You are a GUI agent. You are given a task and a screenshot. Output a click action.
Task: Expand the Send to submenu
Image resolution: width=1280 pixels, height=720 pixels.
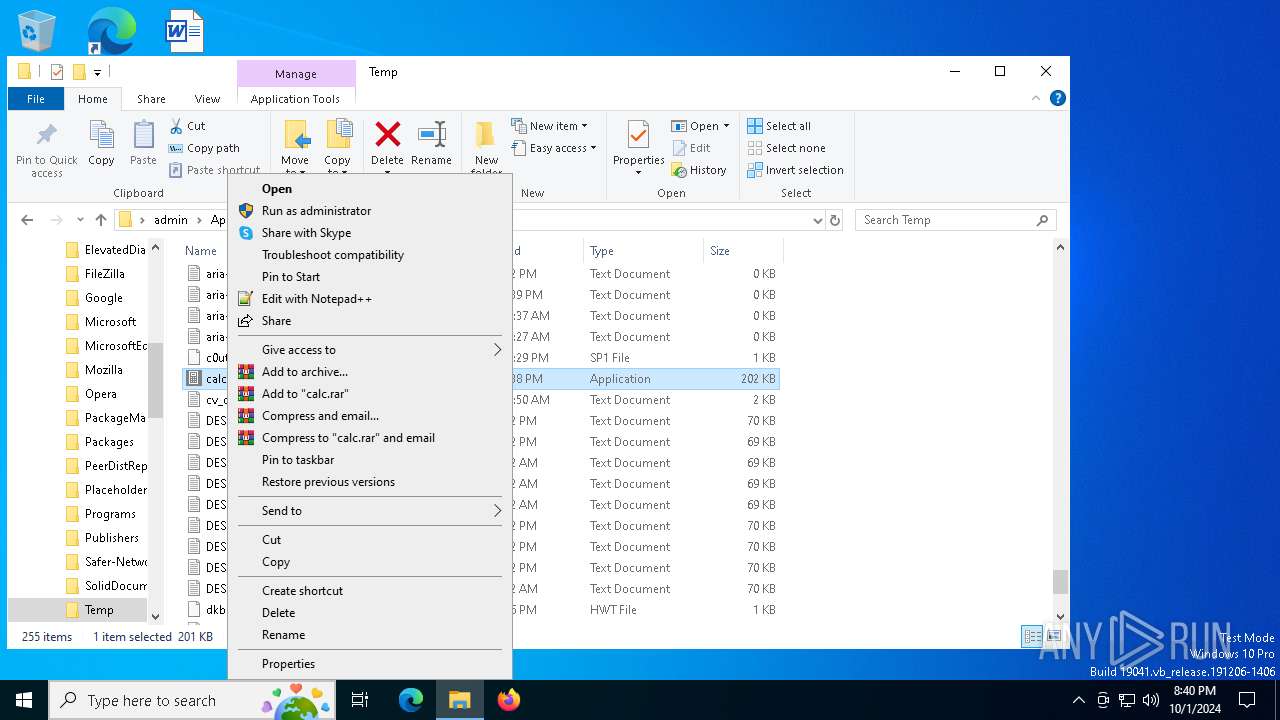pos(370,511)
